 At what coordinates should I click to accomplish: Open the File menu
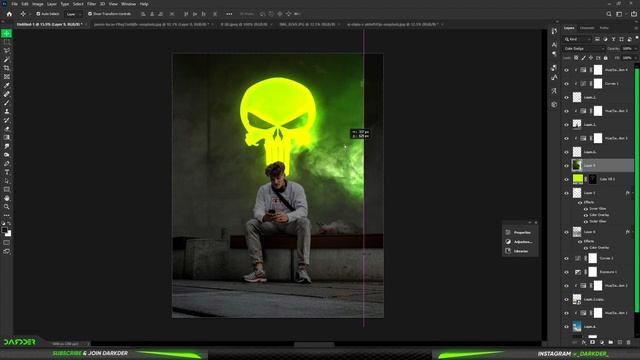point(14,4)
